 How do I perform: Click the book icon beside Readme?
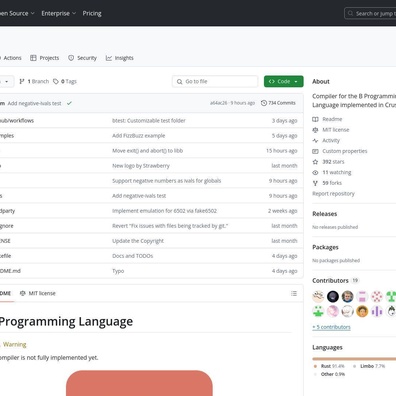315,119
